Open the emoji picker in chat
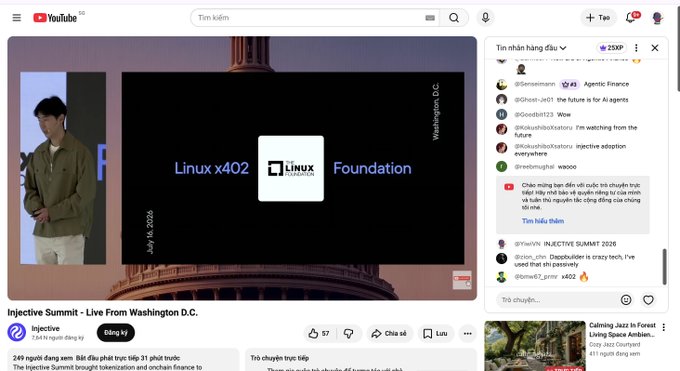 [626, 300]
